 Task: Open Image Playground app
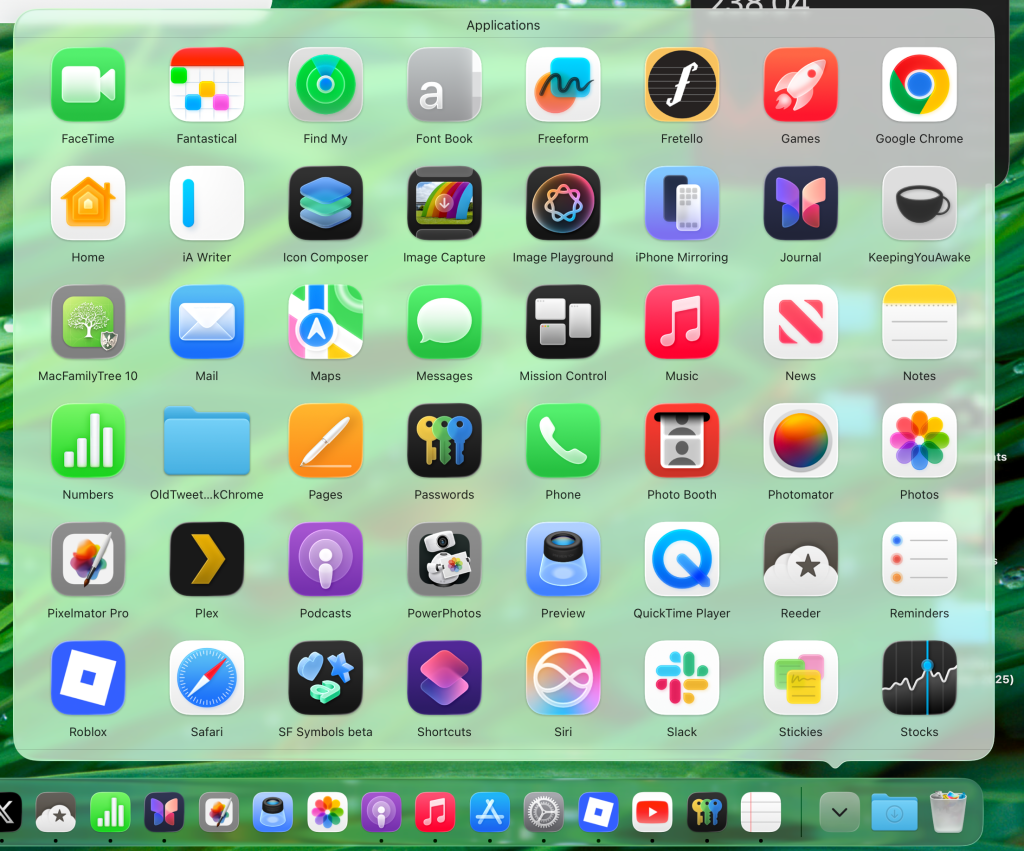point(563,204)
